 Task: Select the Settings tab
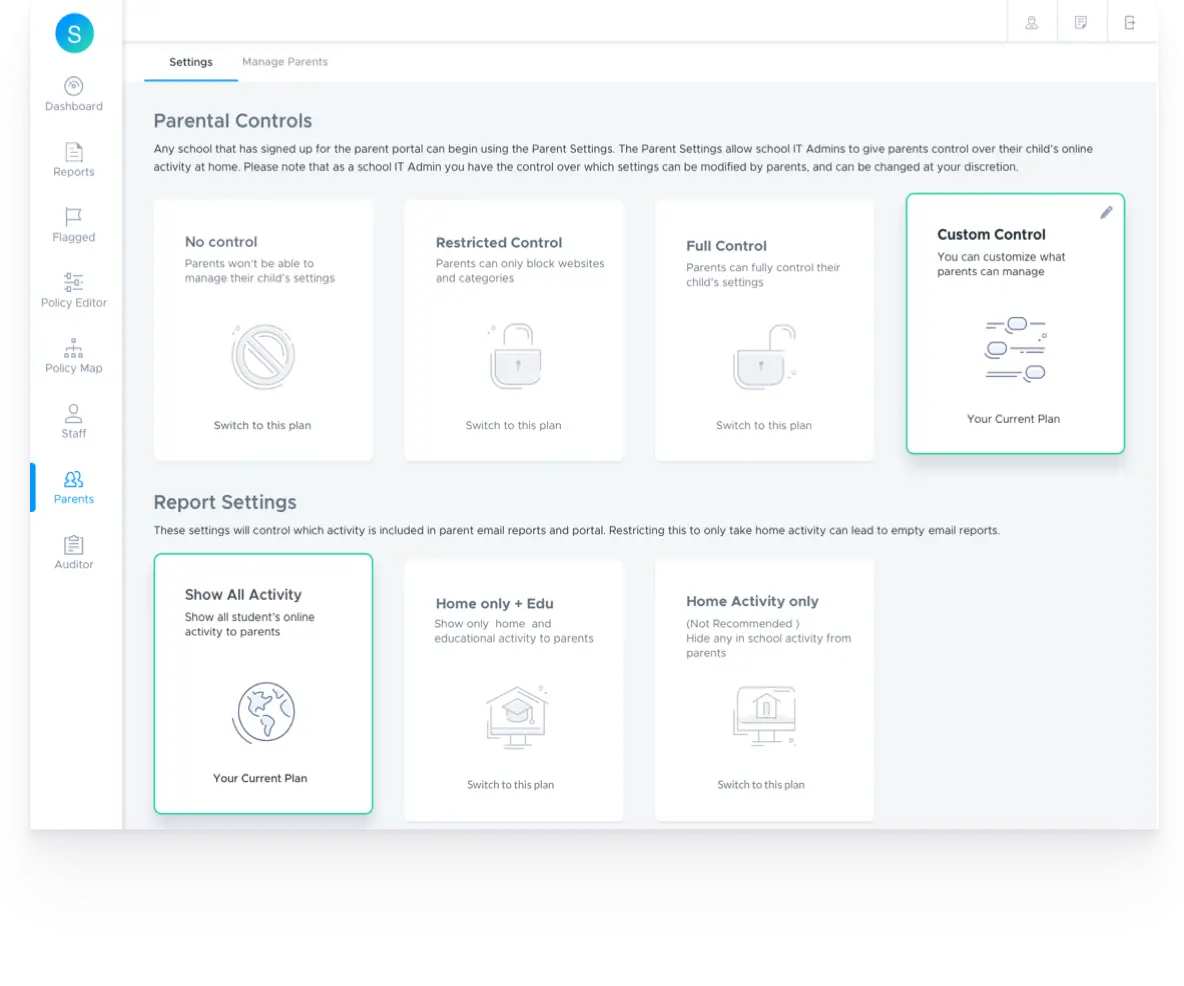point(190,61)
